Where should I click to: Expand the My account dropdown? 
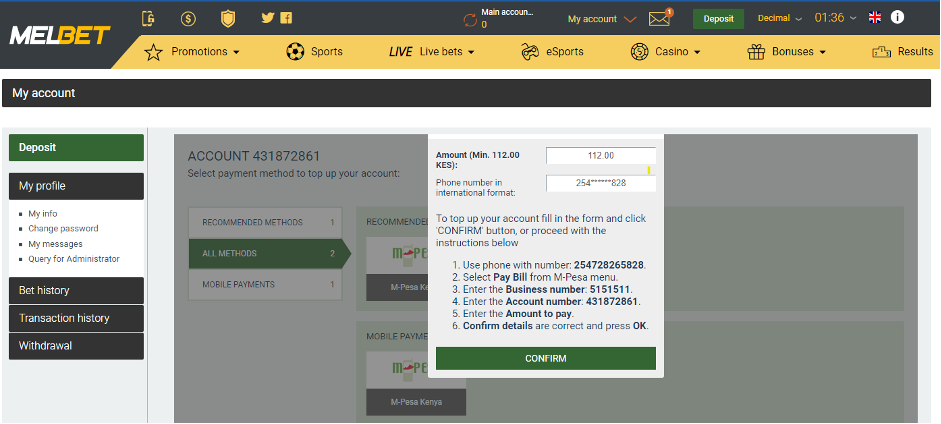pos(602,19)
